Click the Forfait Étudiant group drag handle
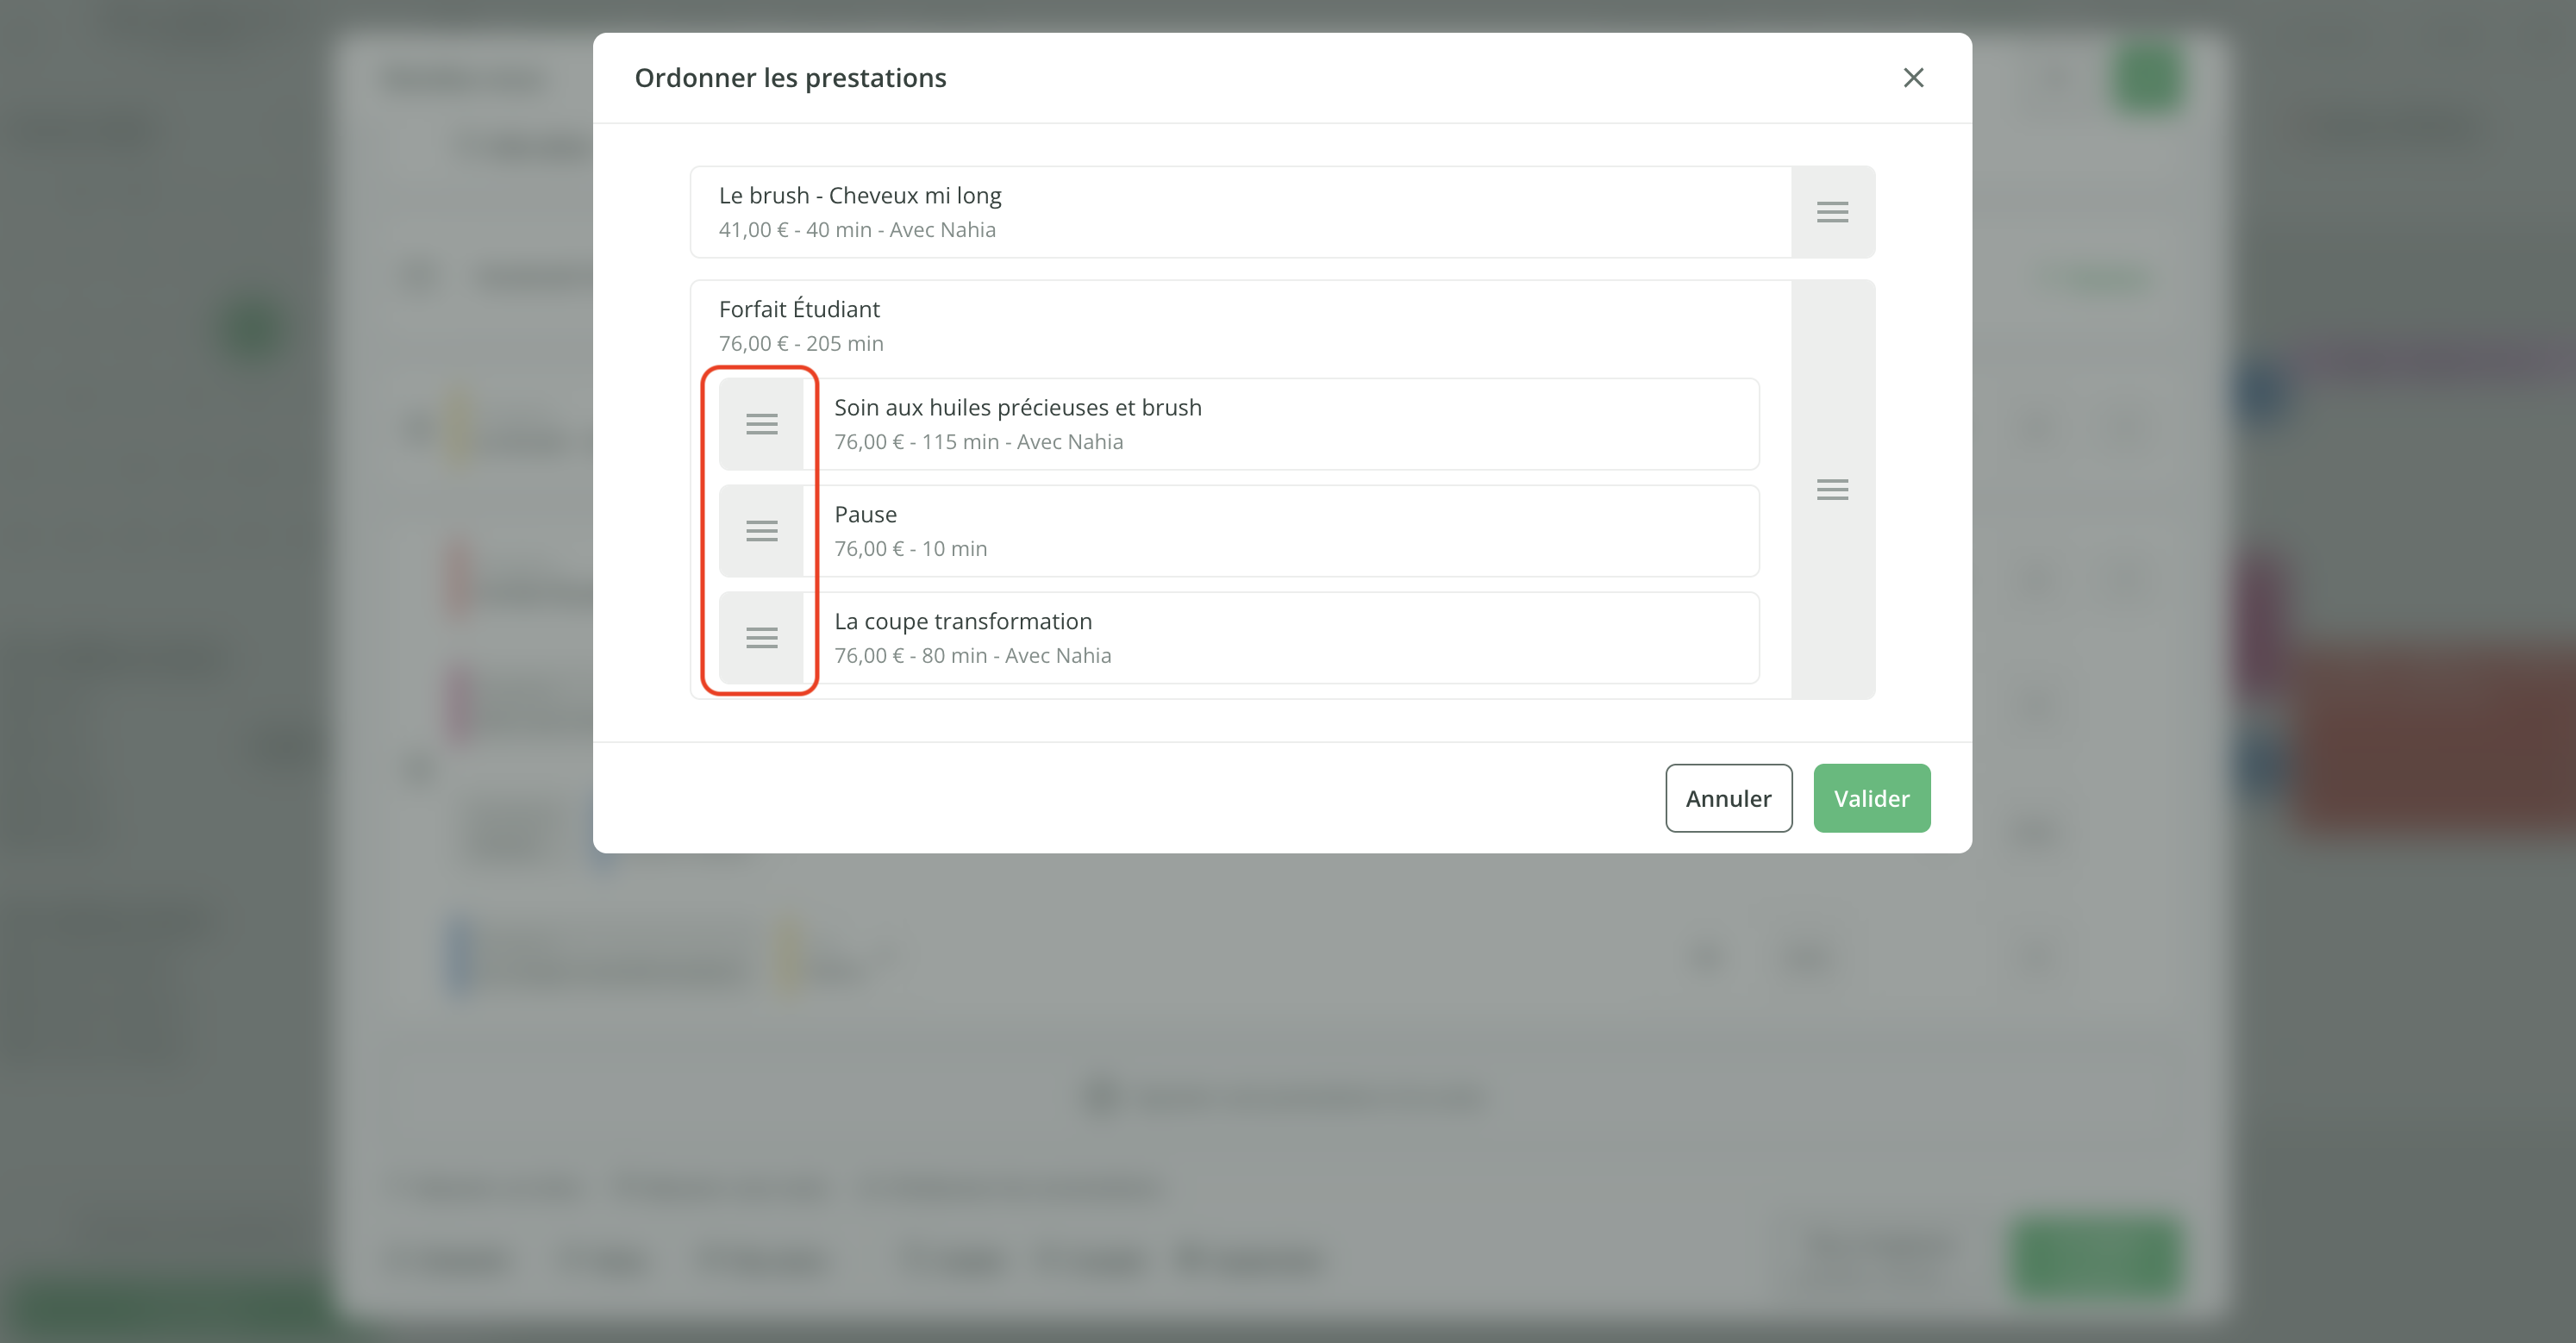The height and width of the screenshot is (1343, 2576). 1832,489
